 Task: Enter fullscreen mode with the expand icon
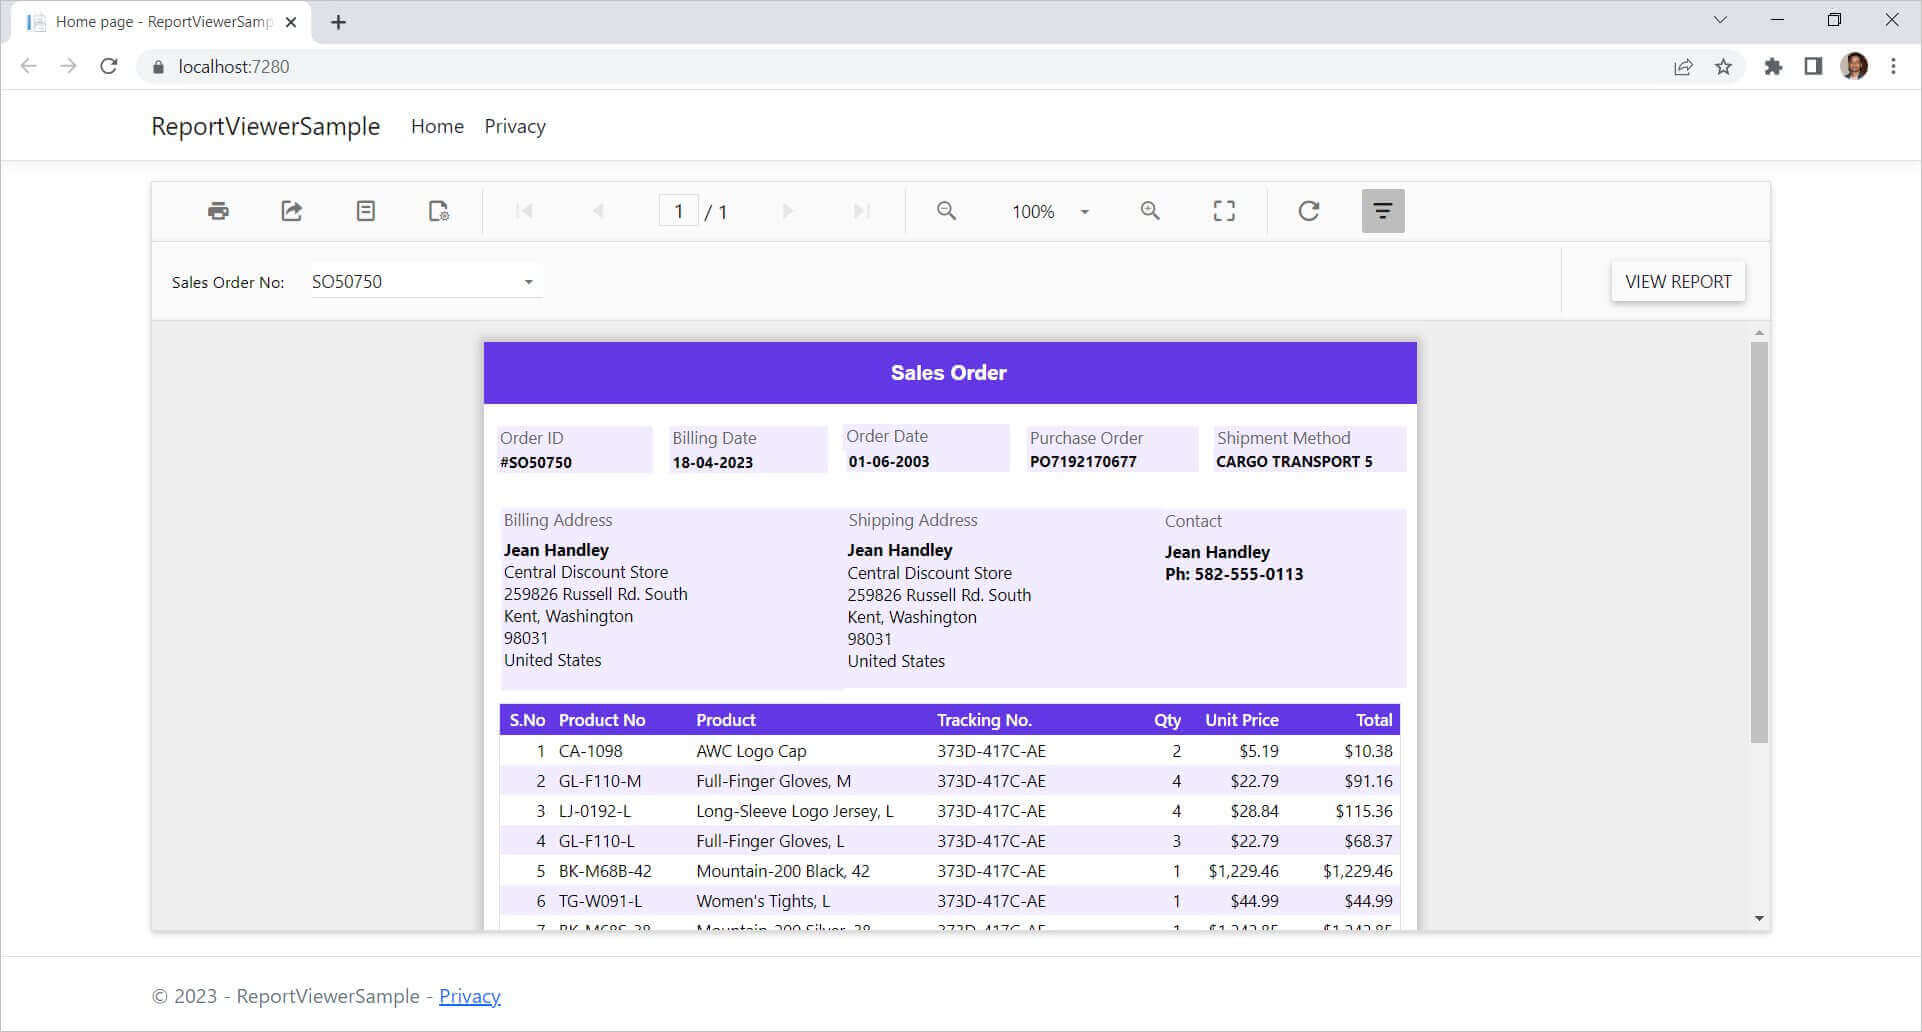[1223, 210]
